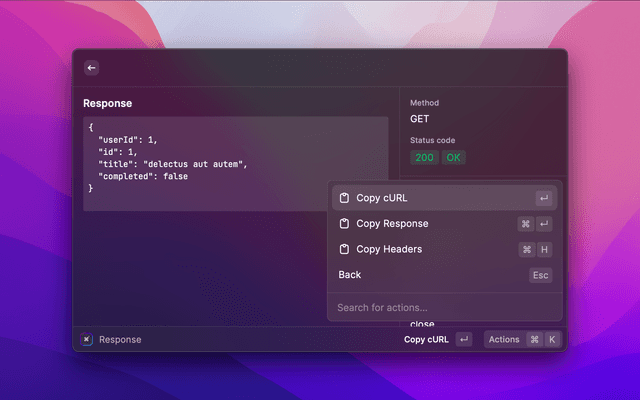
Task: Click the extension icon in the bottom bar
Action: point(87,339)
